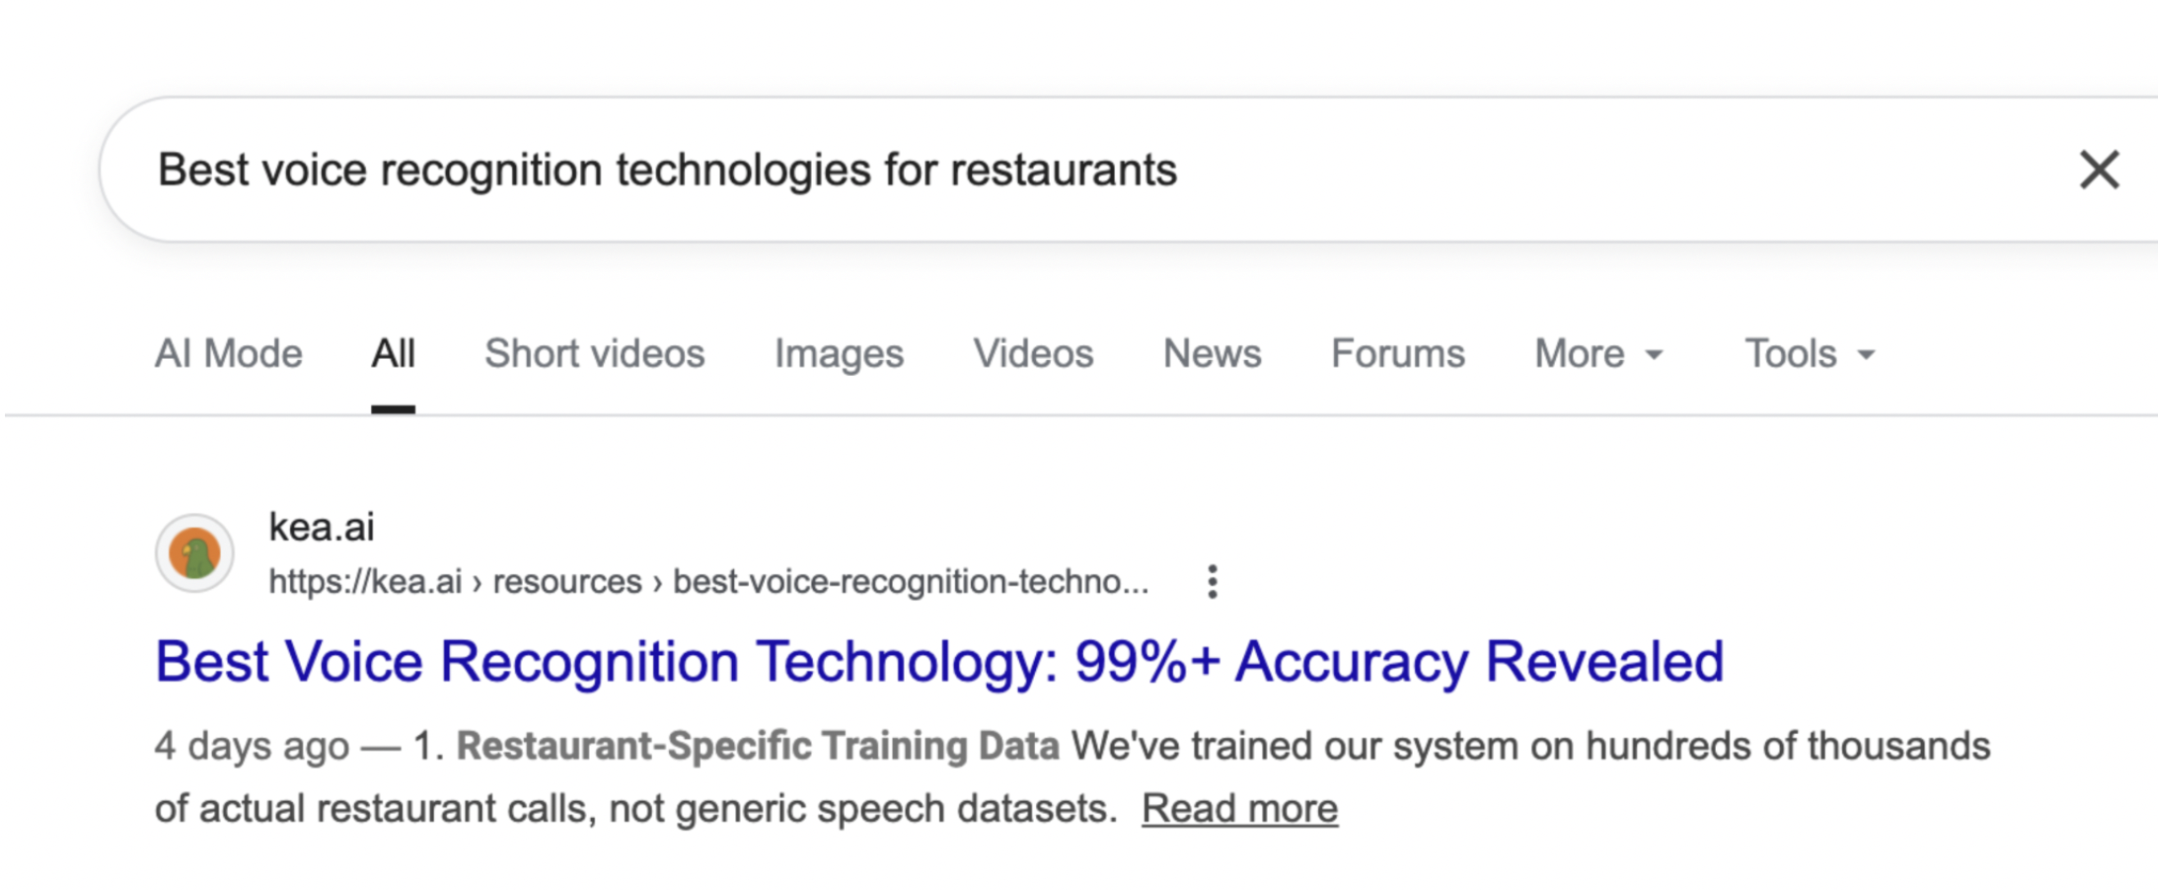Switch to News results
The height and width of the screenshot is (890, 2158).
pyautogui.click(x=1212, y=354)
